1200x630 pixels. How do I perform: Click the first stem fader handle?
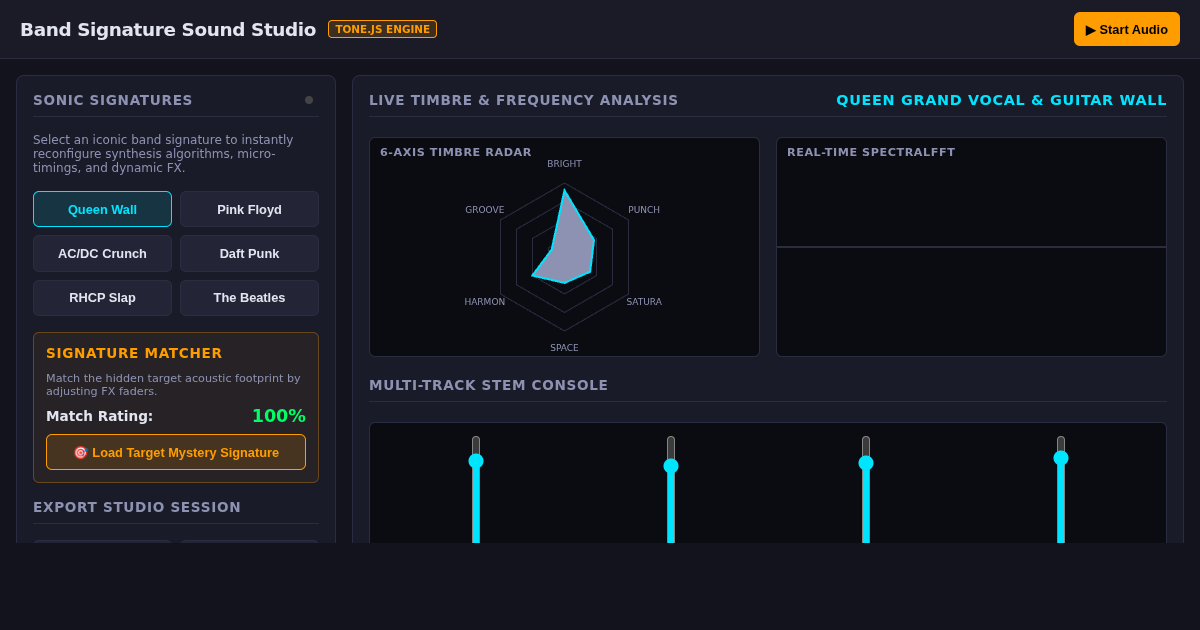pos(476,461)
